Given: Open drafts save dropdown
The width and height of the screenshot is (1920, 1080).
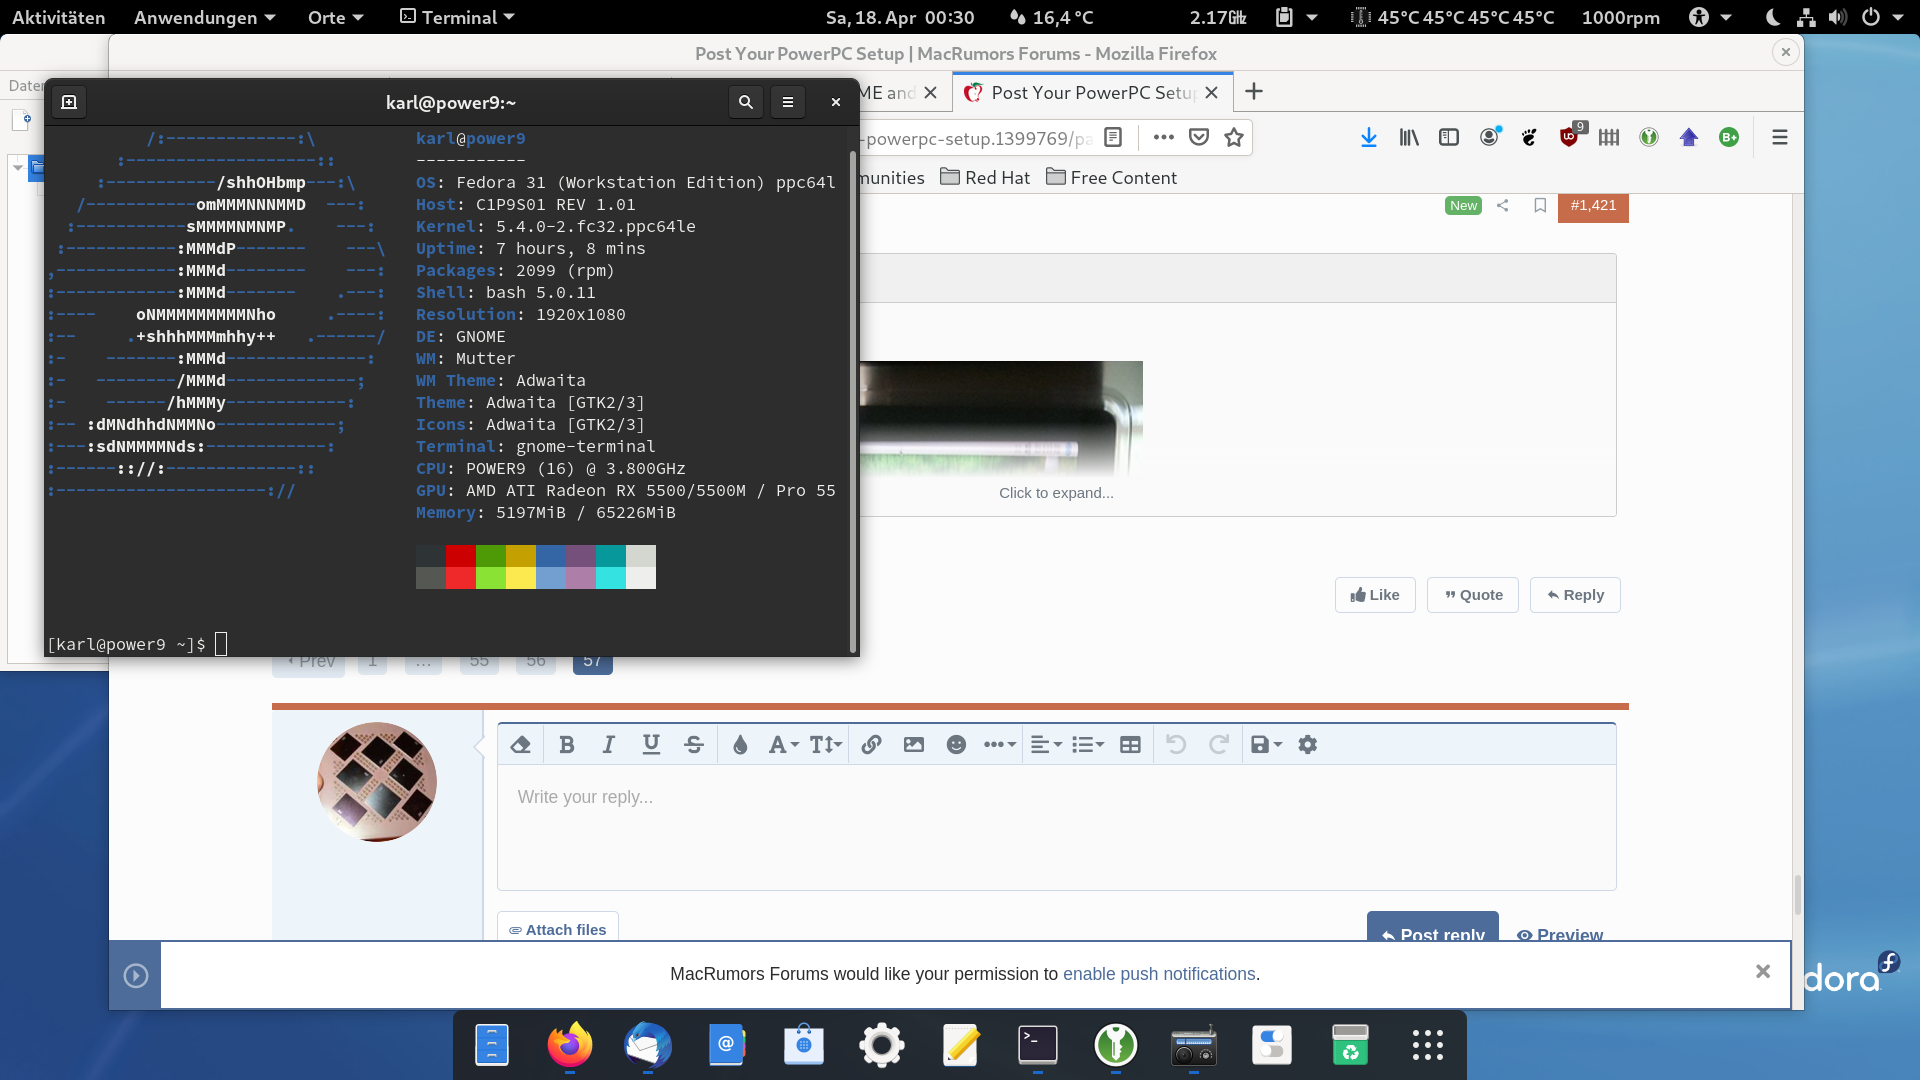Looking at the screenshot, I should click(1266, 745).
